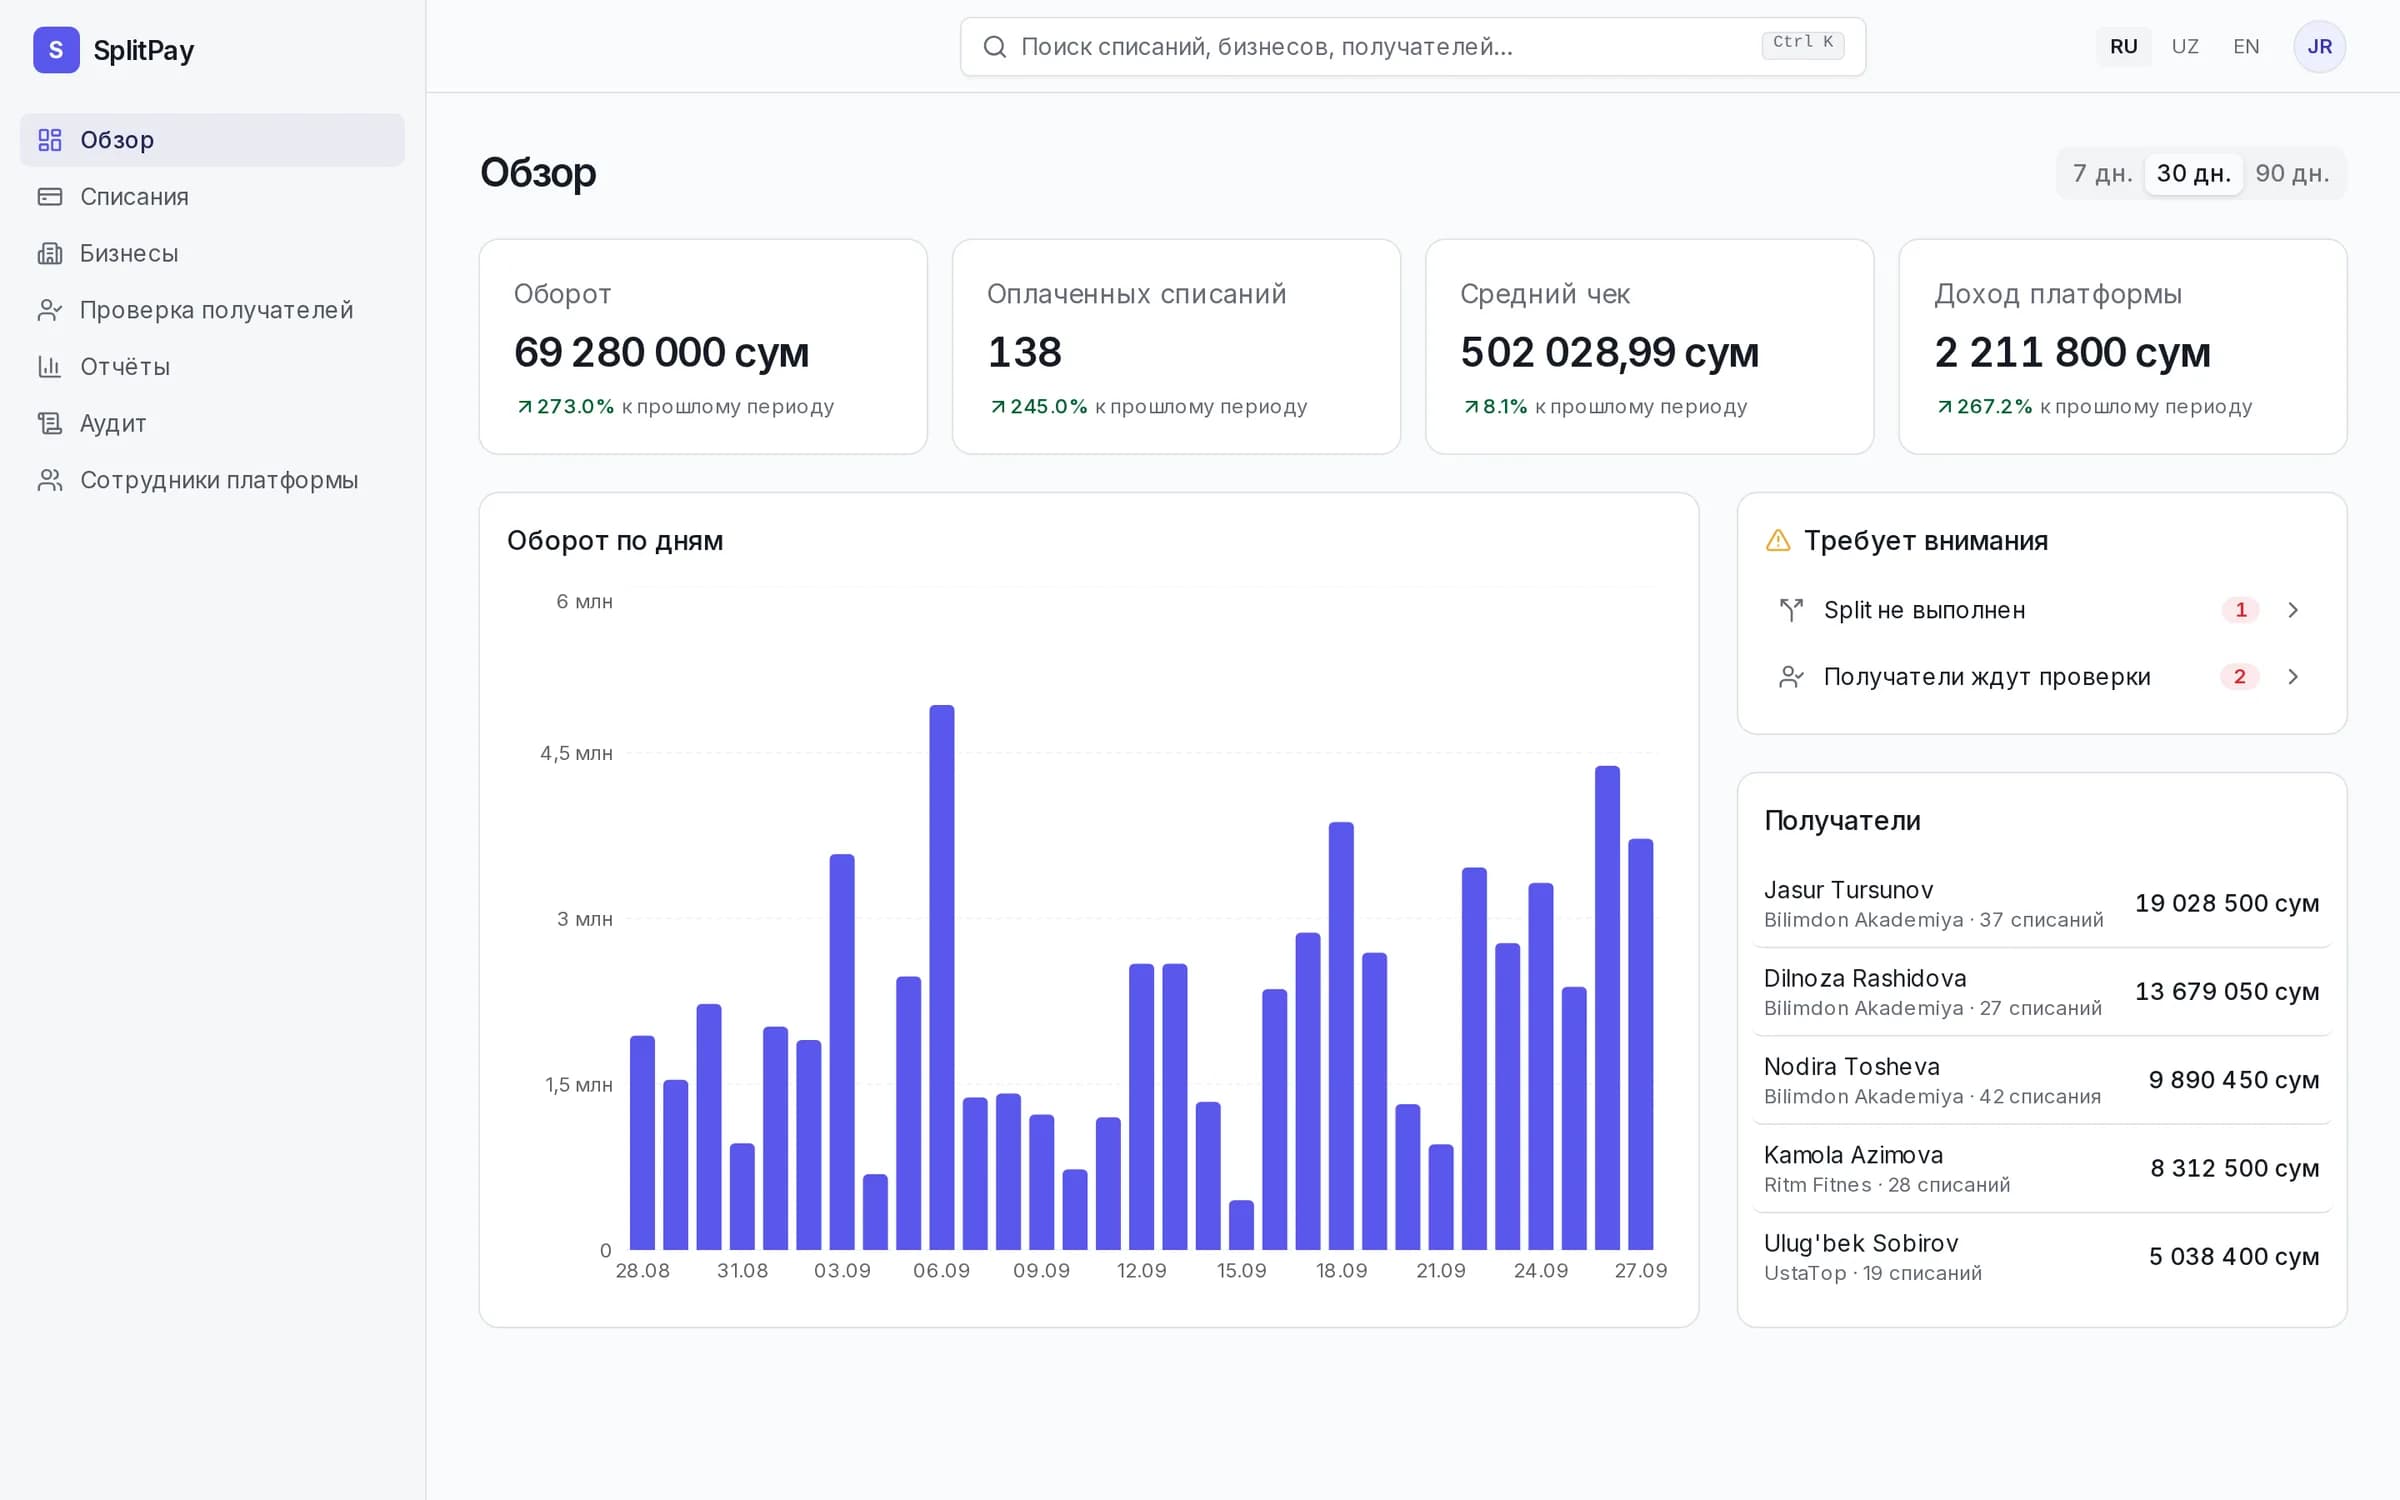Click the tallest bar at 06.09
2400x1500 pixels.
click(941, 977)
